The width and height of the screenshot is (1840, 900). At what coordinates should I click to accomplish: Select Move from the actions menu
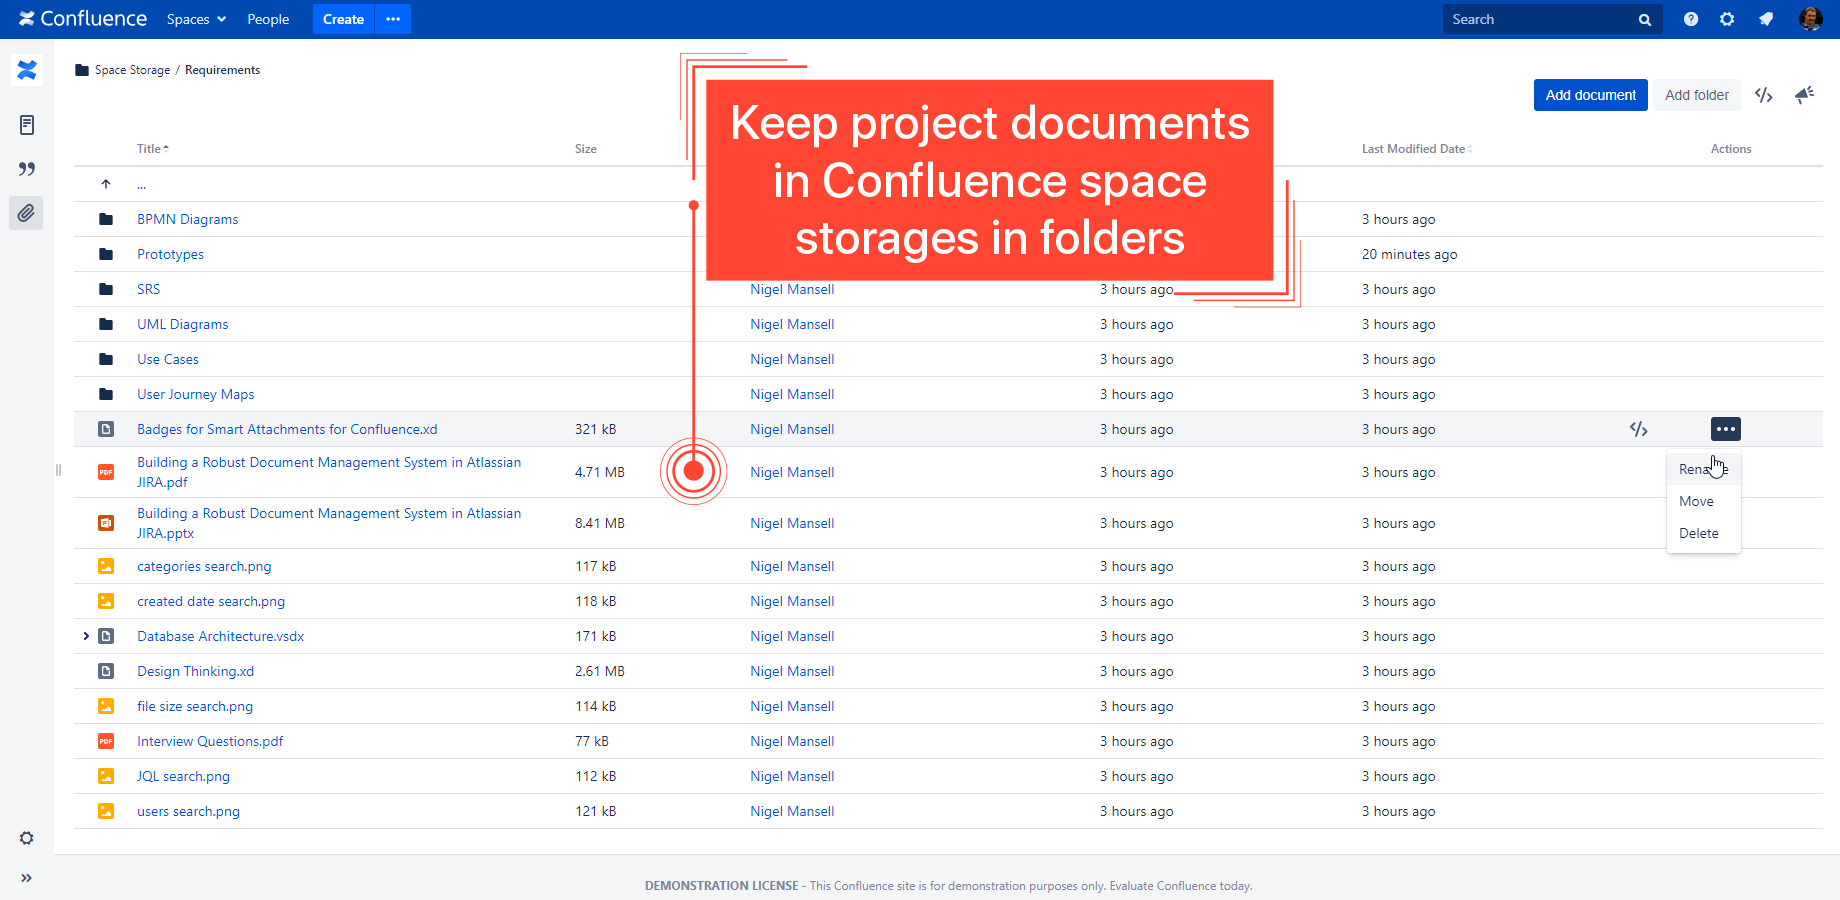[x=1703, y=501]
